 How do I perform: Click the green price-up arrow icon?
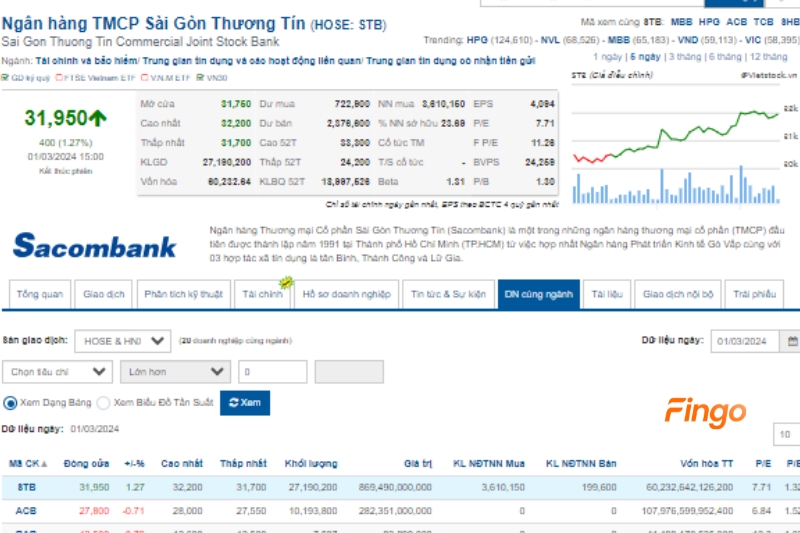(98, 118)
